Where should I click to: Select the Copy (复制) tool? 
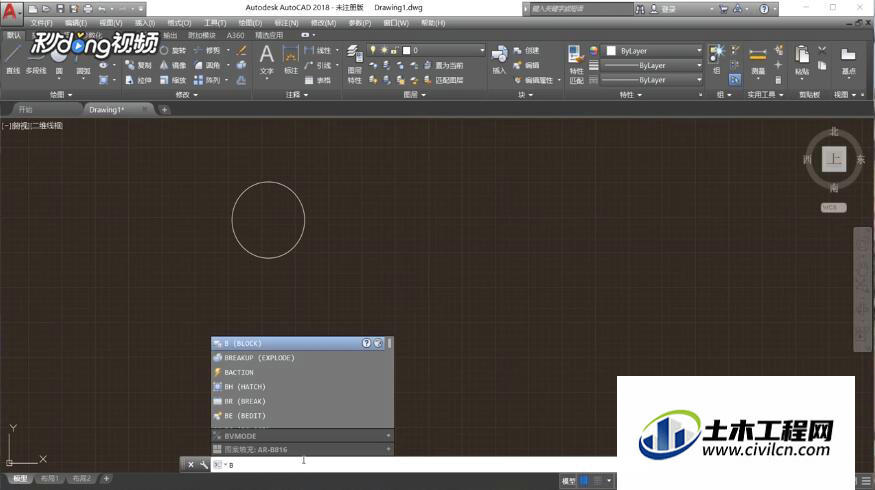(x=138, y=65)
